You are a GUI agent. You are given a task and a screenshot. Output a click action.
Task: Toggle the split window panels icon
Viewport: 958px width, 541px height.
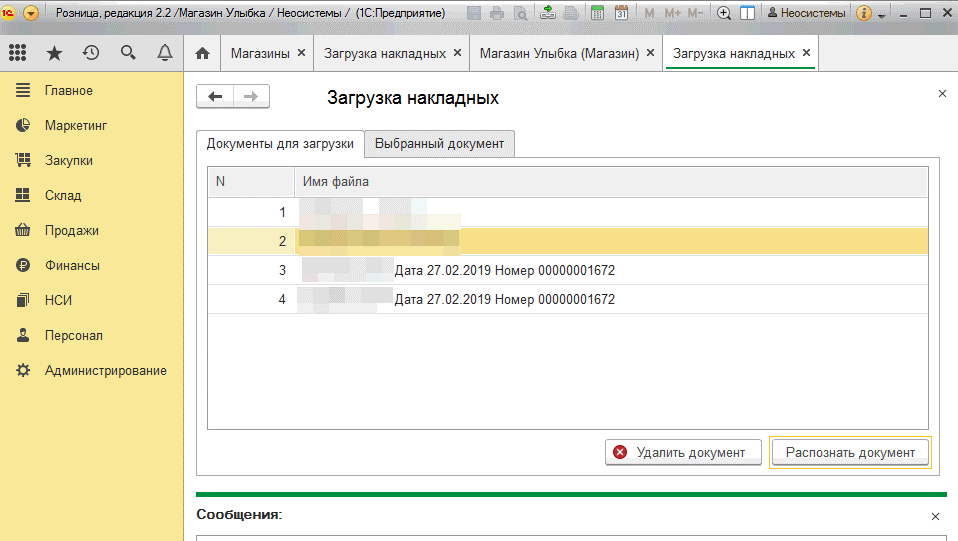click(747, 13)
